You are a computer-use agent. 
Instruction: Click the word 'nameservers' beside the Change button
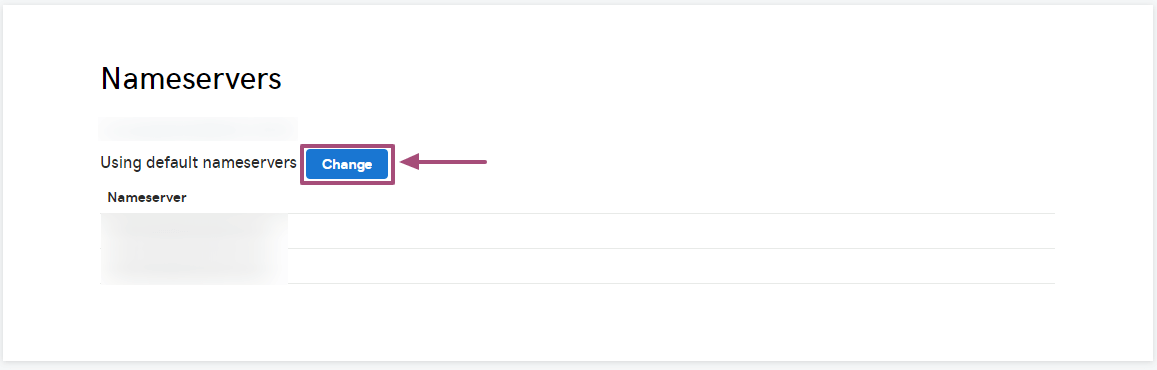[x=249, y=163]
